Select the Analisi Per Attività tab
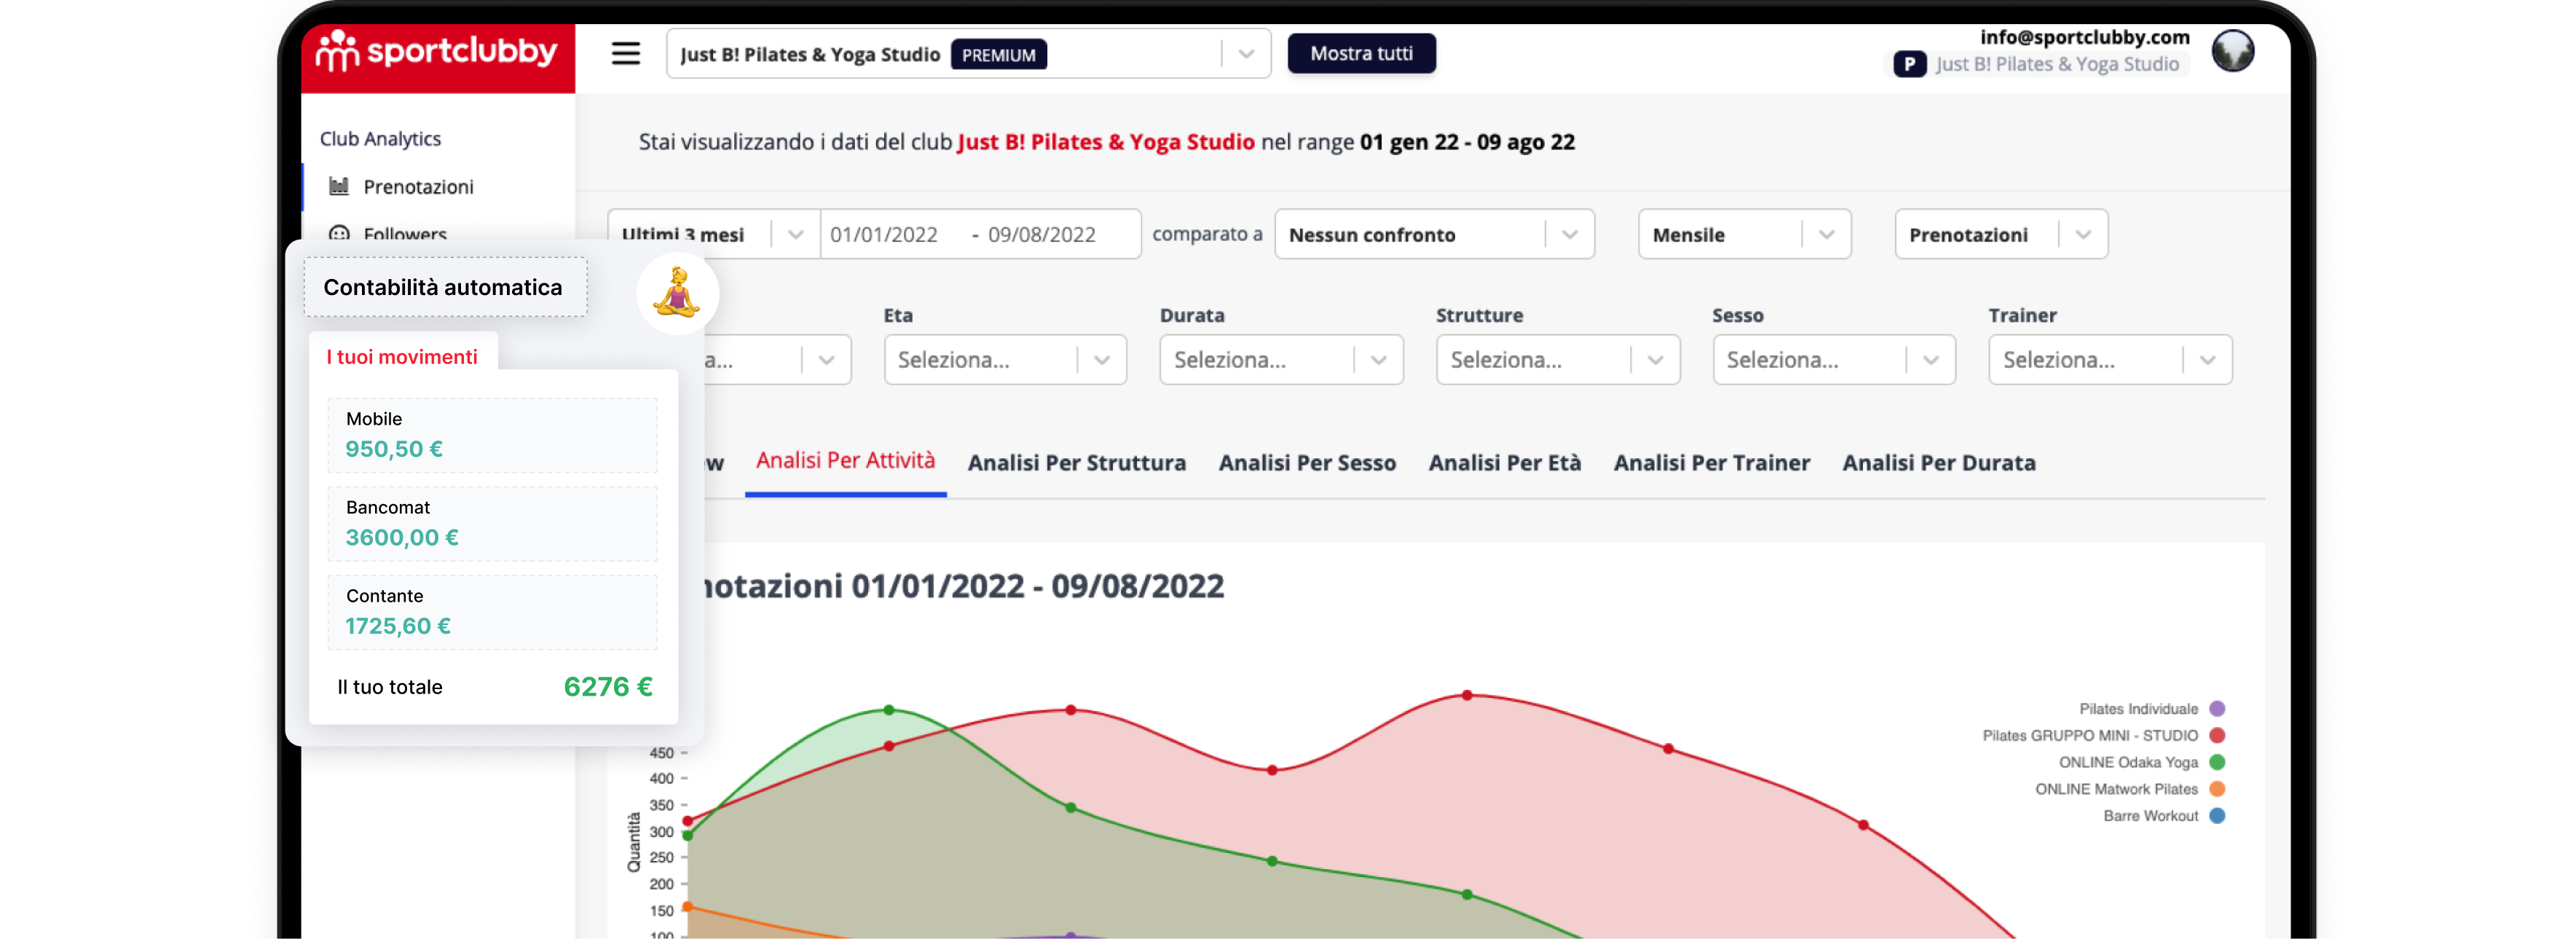 click(x=845, y=461)
